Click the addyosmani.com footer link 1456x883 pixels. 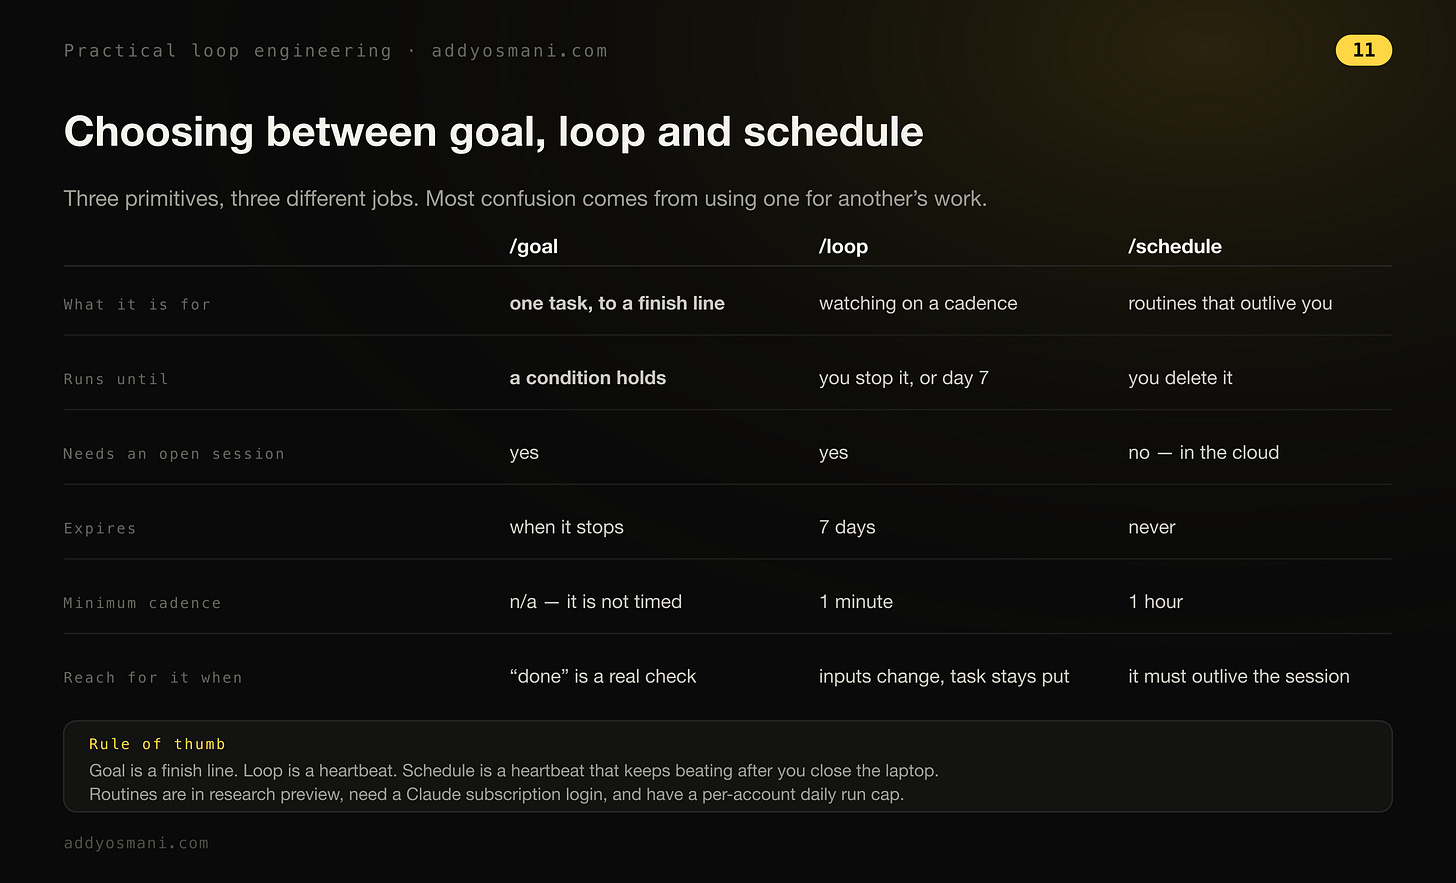pyautogui.click(x=136, y=843)
